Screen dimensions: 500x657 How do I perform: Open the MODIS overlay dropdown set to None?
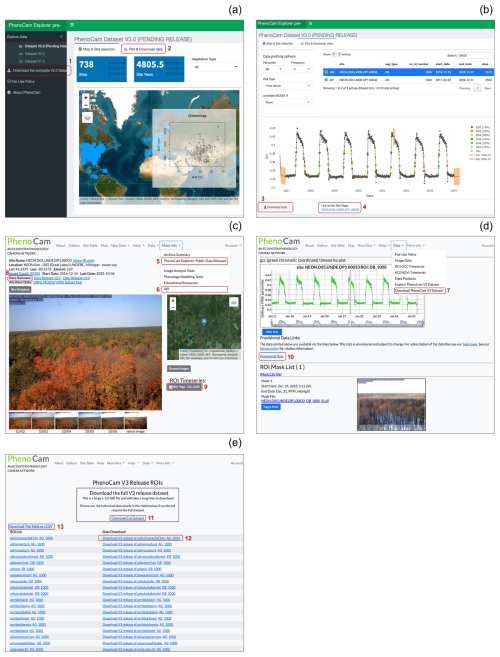click(x=288, y=102)
